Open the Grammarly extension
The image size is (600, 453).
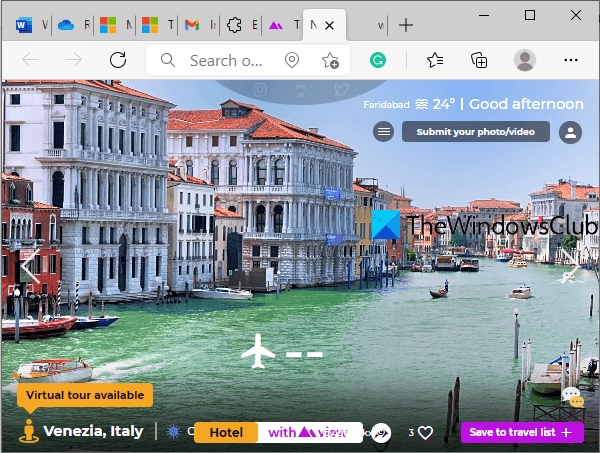(x=378, y=60)
